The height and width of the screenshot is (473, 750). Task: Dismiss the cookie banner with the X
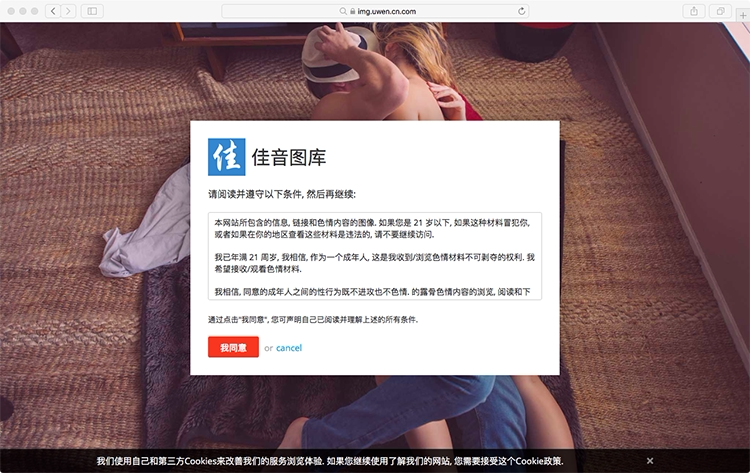[650, 461]
